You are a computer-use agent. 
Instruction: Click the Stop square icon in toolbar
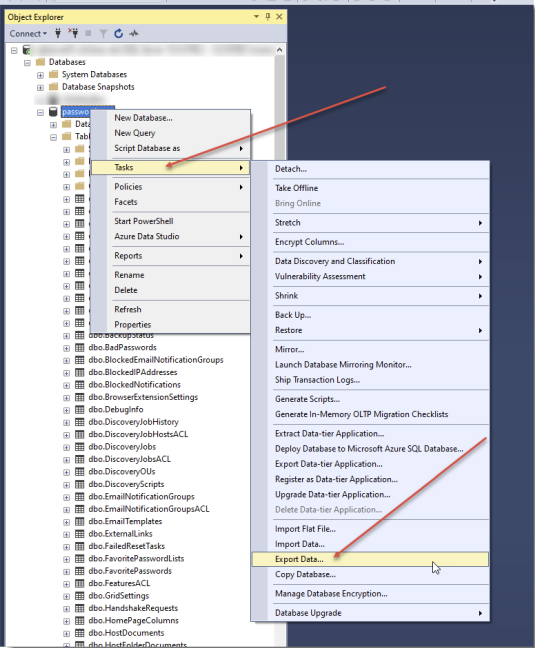pos(88,33)
